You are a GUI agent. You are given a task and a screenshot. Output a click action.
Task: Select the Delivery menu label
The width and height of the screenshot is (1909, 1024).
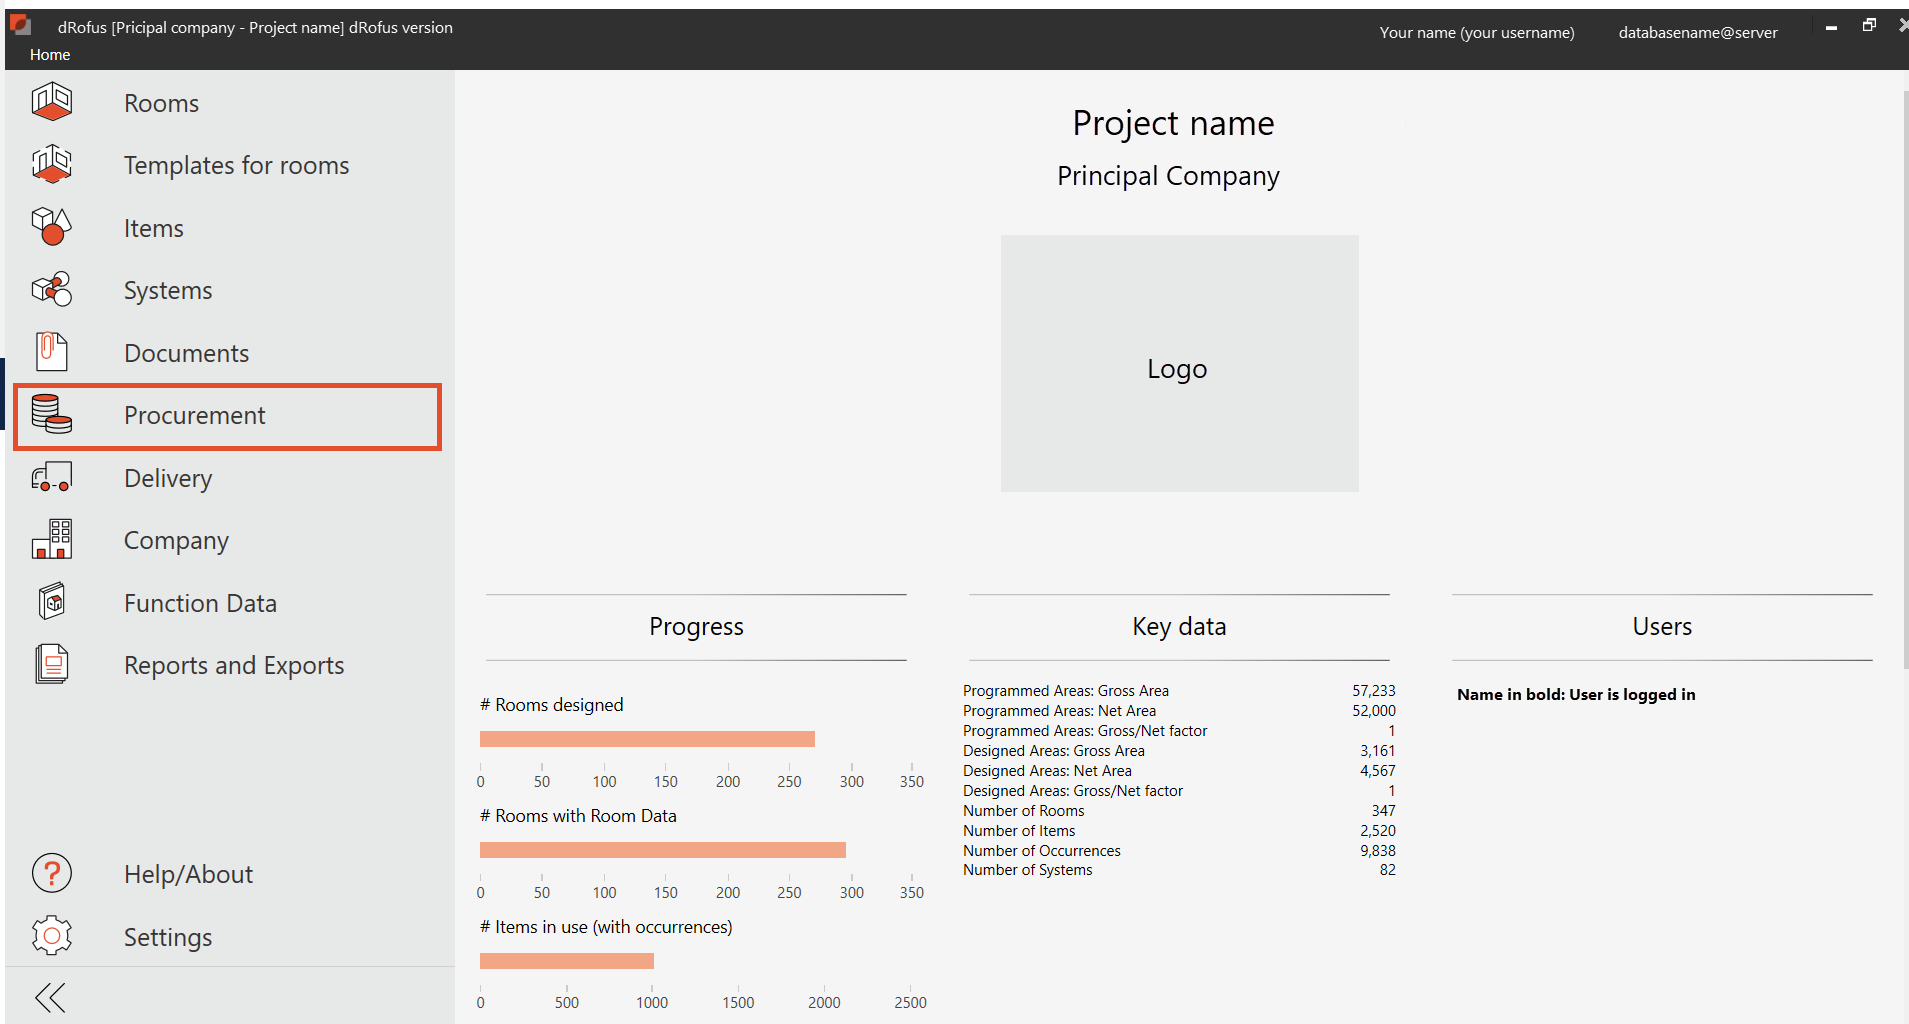point(168,478)
